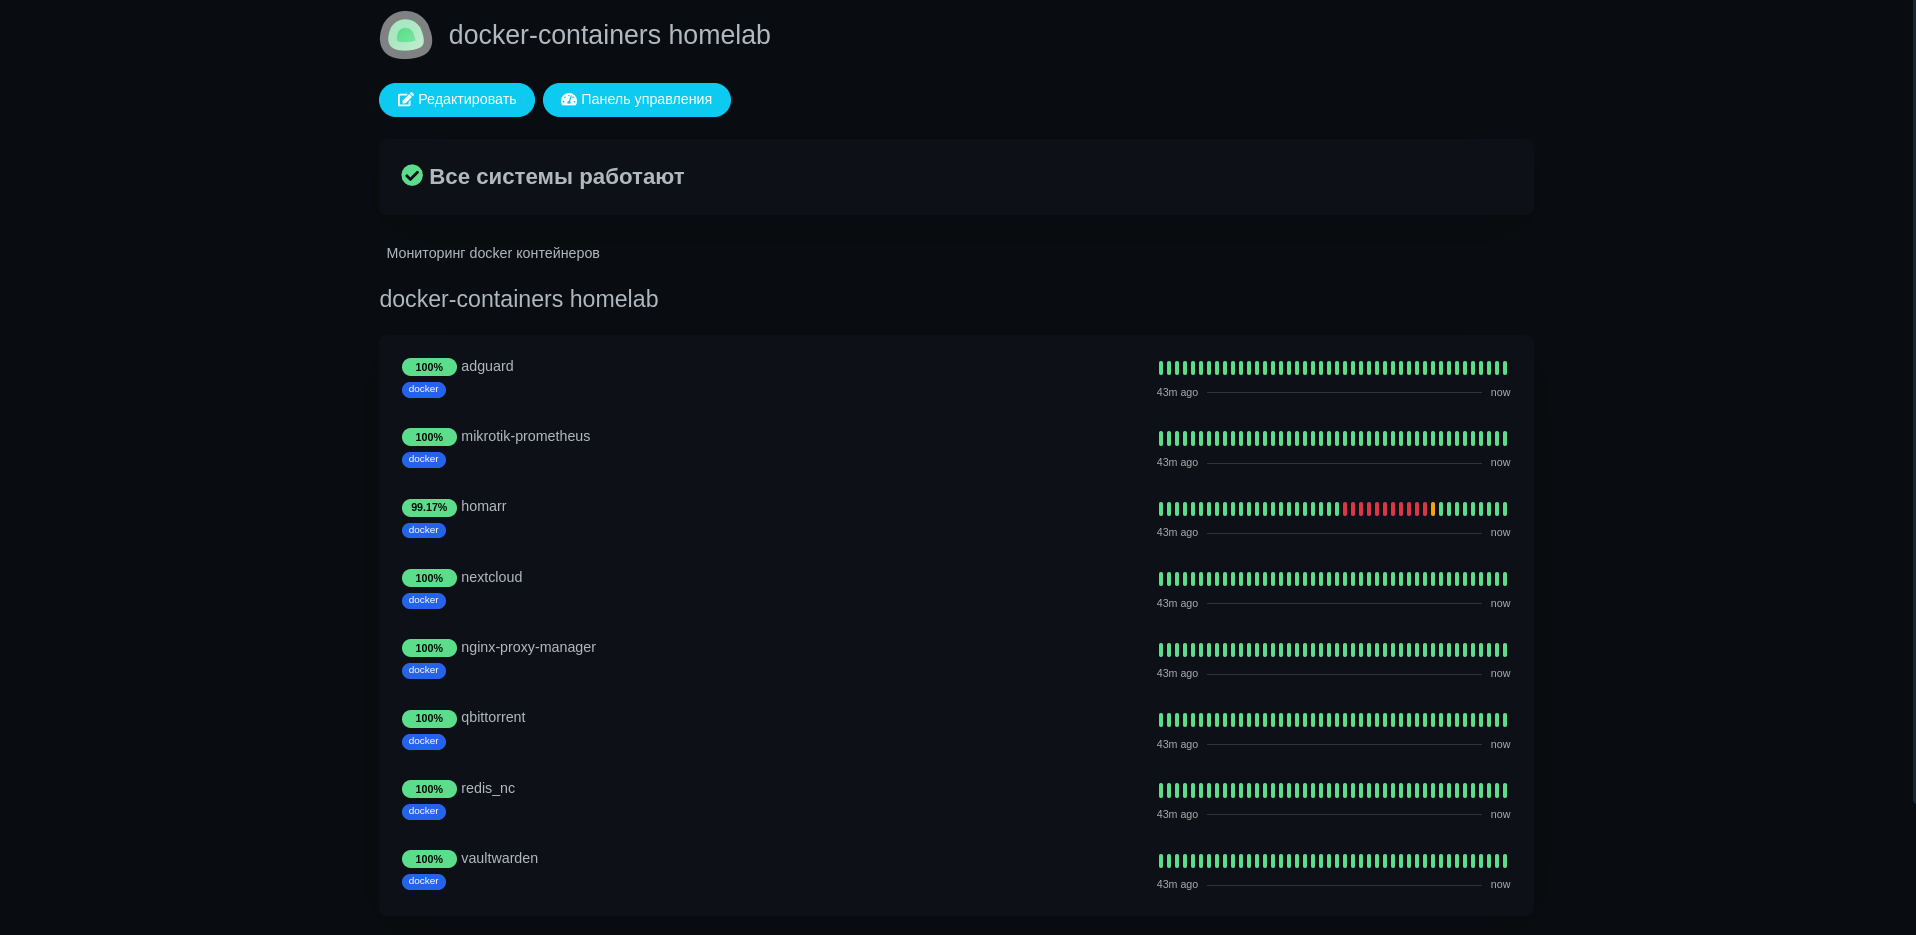This screenshot has width=1916, height=935.
Task: Click nextcloud's 100% uptime badge
Action: 429,578
